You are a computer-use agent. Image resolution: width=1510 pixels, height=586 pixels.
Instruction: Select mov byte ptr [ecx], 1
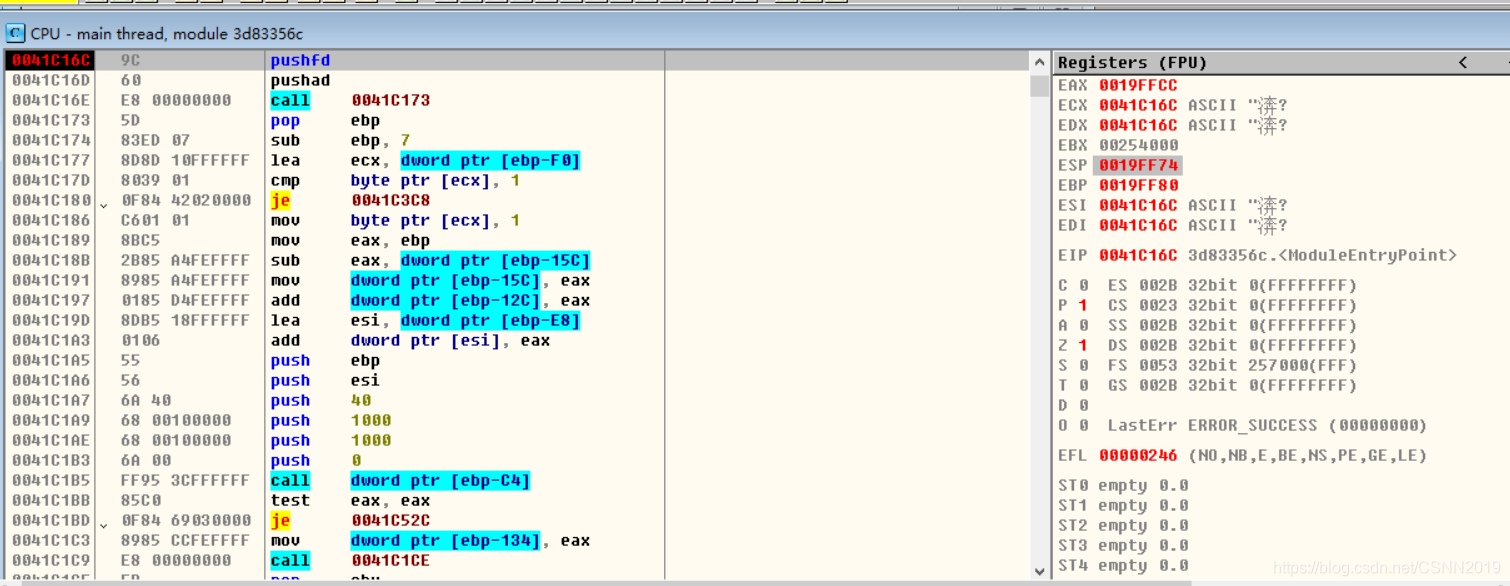coord(395,221)
